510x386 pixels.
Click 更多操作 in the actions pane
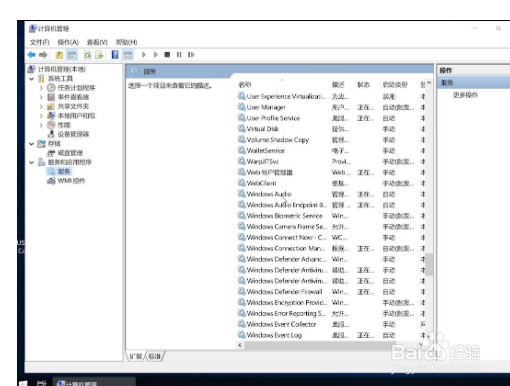coord(465,95)
